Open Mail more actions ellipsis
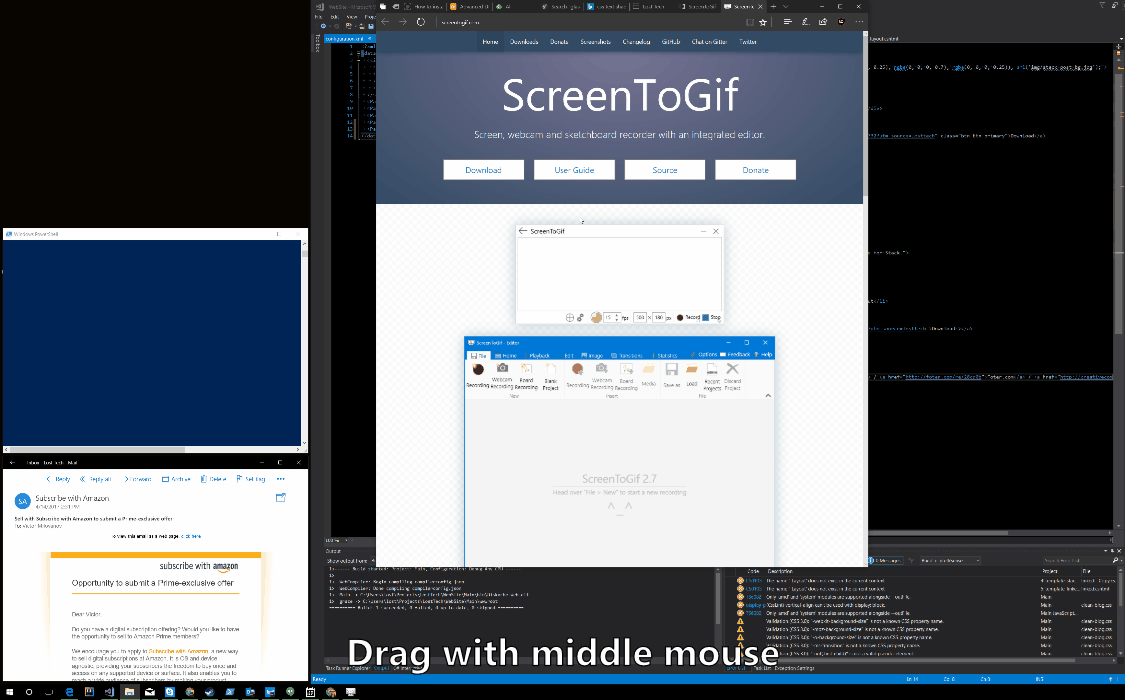This screenshot has height=700, width=1125. click(x=281, y=479)
